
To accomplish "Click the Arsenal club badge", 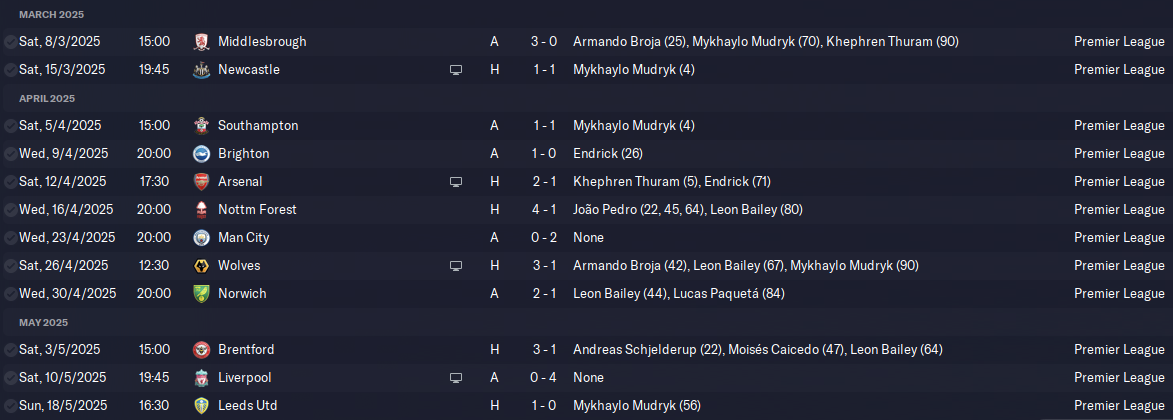I will [202, 182].
